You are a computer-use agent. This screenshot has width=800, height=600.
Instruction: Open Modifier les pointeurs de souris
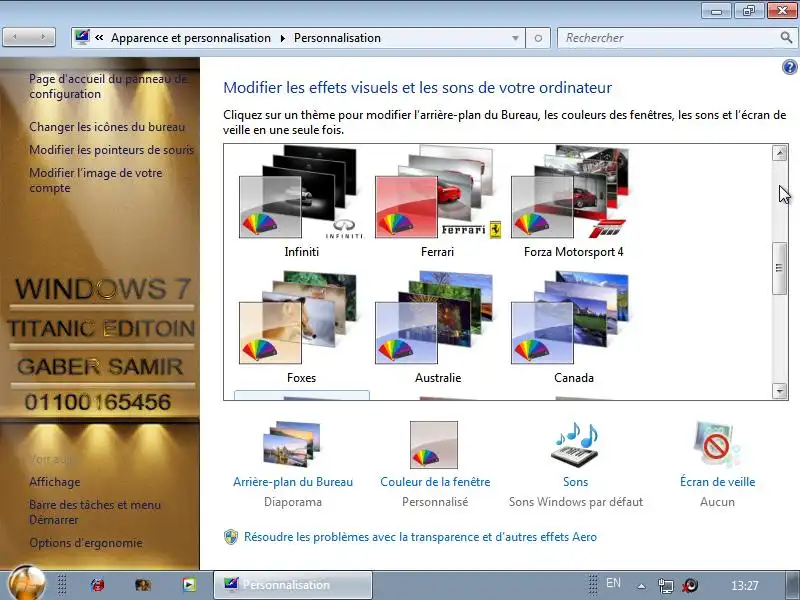click(112, 150)
